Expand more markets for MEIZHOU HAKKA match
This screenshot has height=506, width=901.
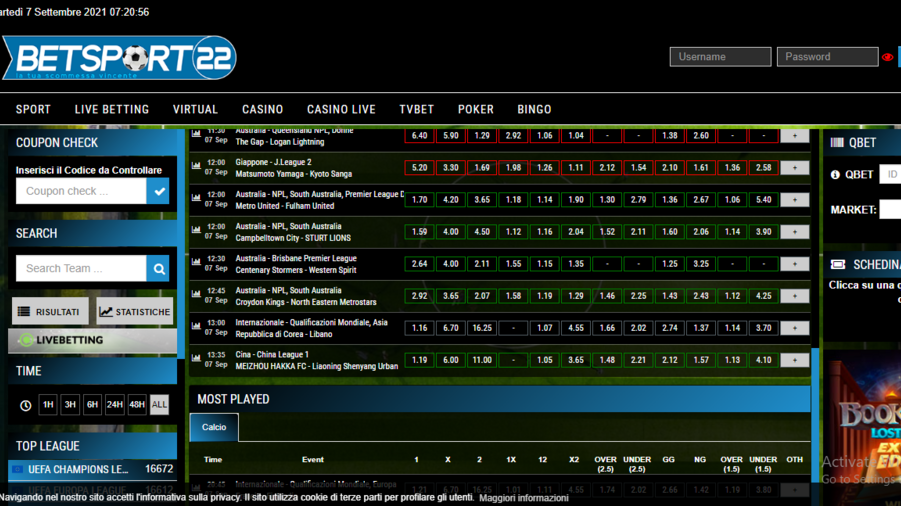[x=794, y=360]
